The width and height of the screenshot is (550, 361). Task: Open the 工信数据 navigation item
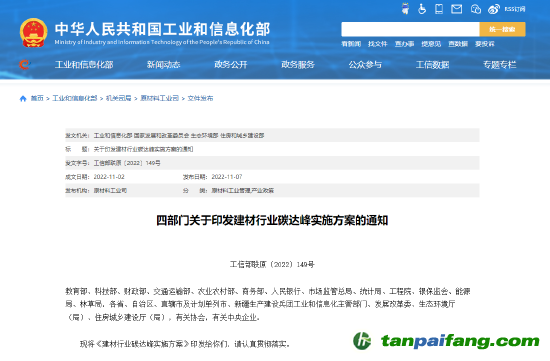coord(432,65)
